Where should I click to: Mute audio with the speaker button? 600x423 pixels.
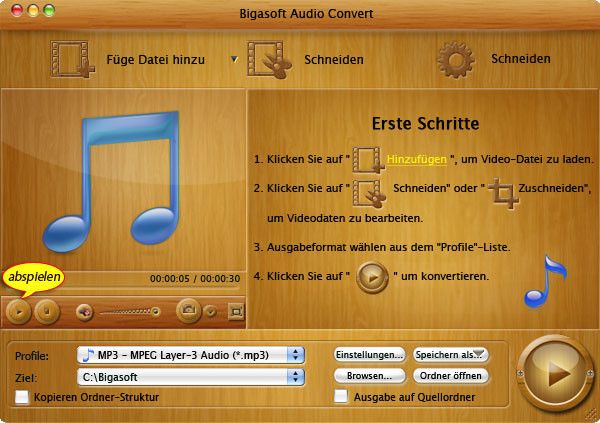click(x=85, y=312)
